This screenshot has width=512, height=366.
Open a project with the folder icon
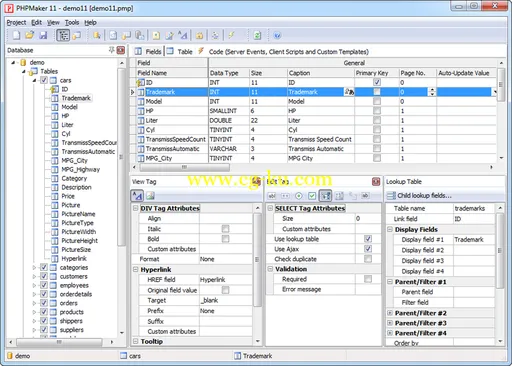click(x=30, y=35)
